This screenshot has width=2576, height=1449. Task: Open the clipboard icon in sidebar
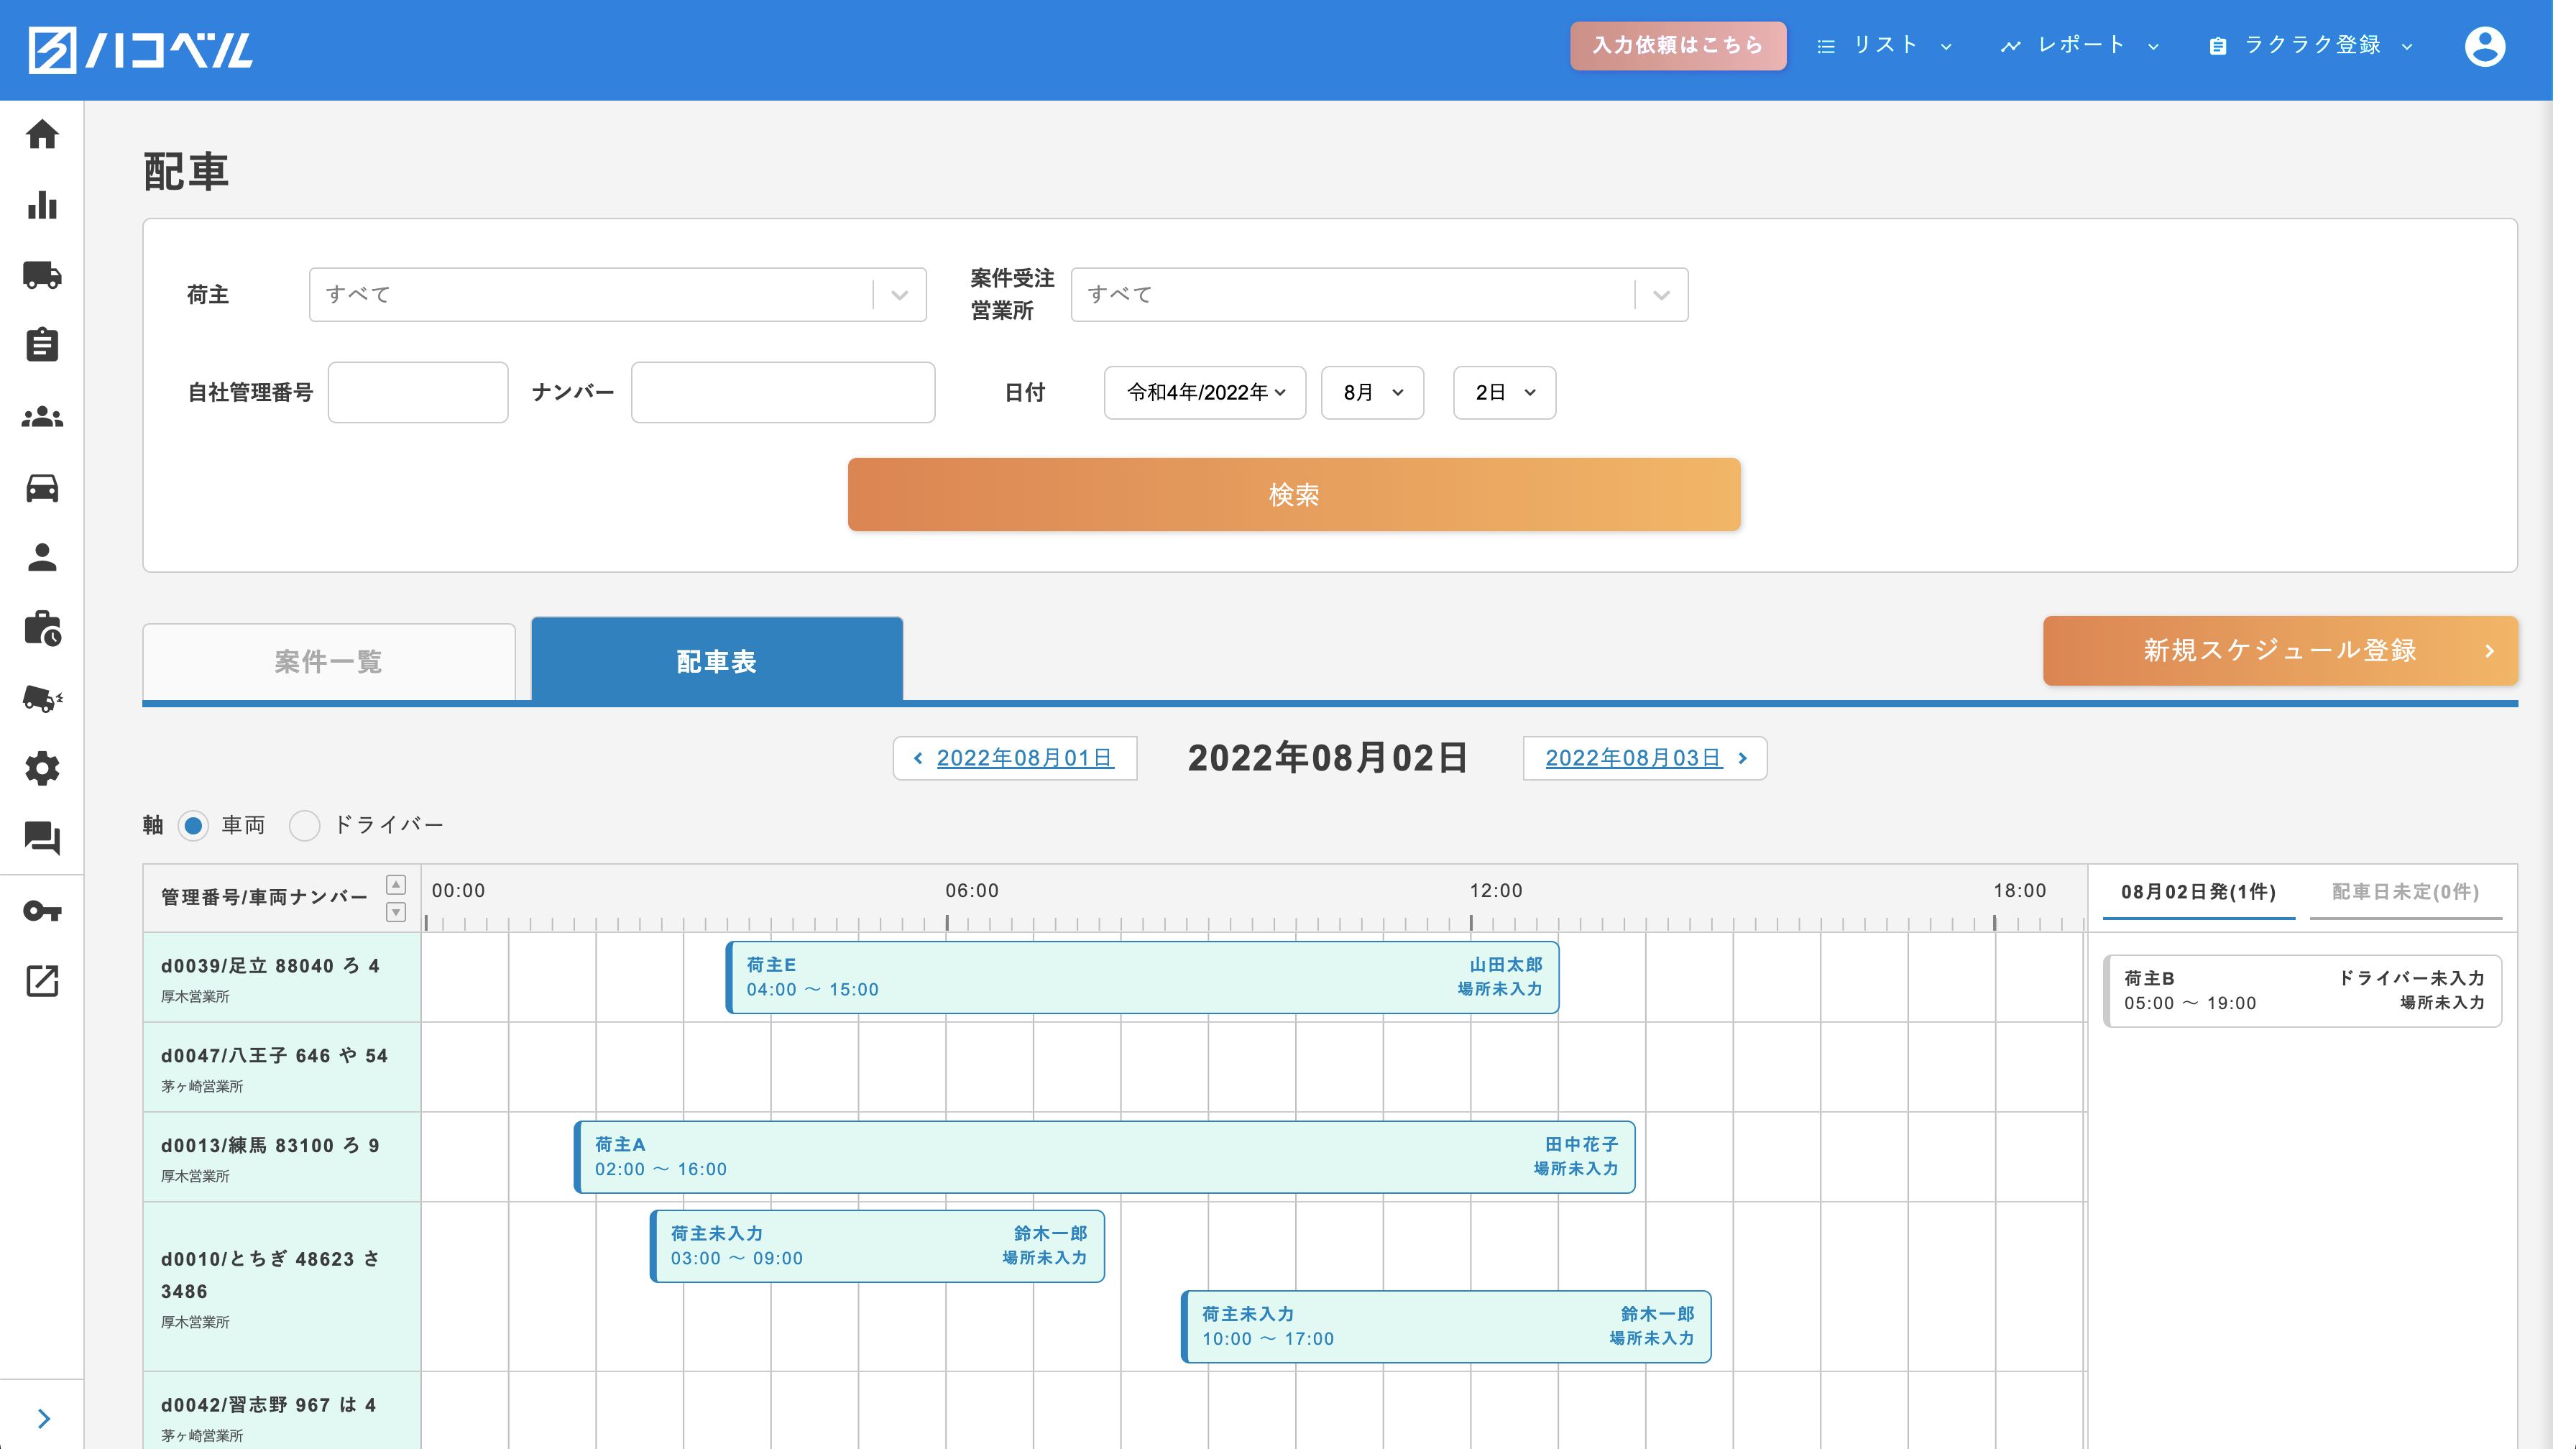[x=42, y=345]
